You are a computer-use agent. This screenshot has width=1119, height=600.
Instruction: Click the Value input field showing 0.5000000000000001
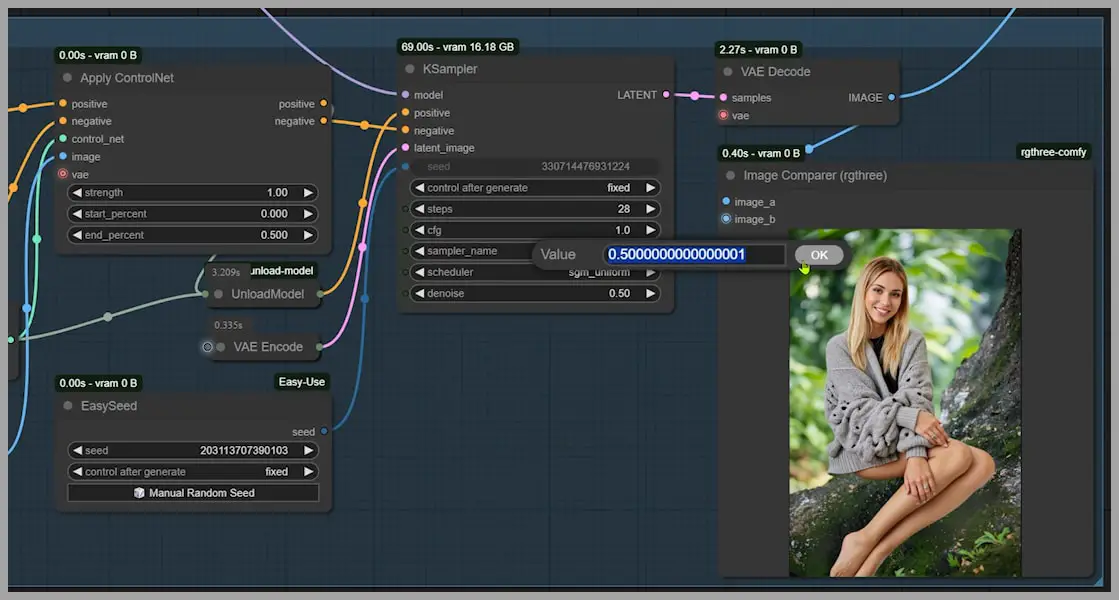(695, 255)
